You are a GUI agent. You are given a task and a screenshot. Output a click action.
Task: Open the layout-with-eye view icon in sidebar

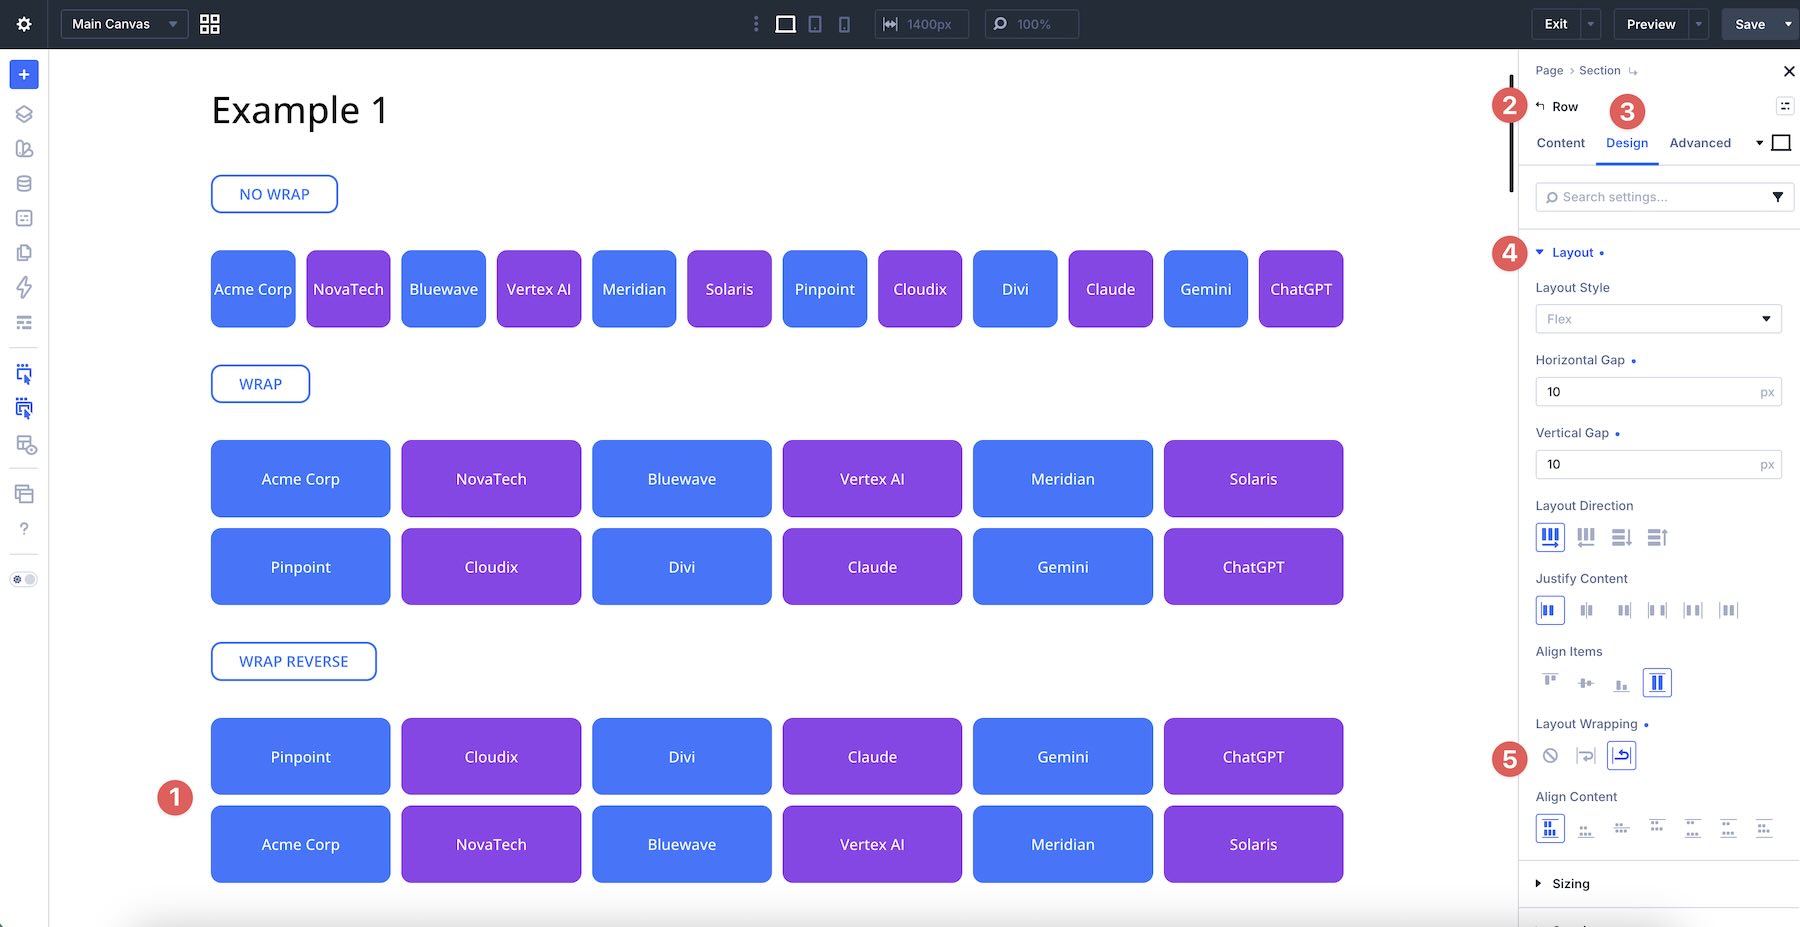point(26,445)
